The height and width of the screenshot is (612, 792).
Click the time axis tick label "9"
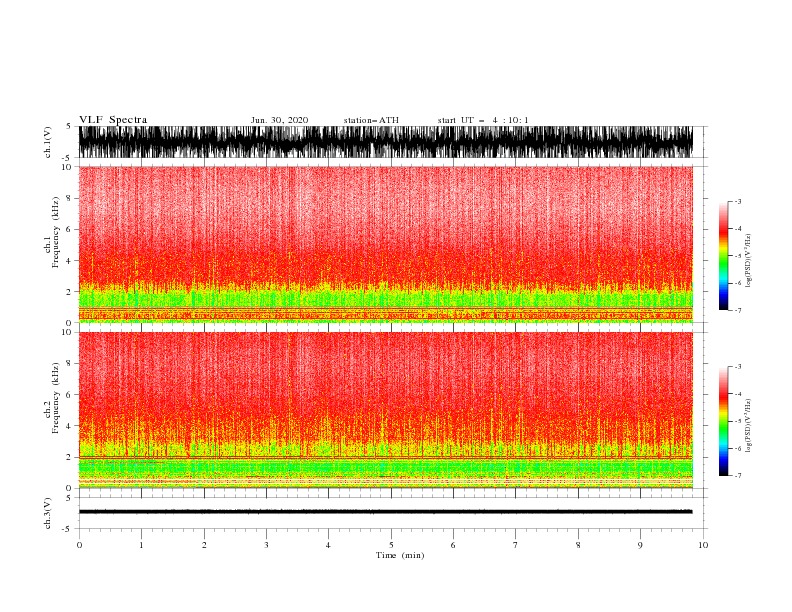coord(640,545)
